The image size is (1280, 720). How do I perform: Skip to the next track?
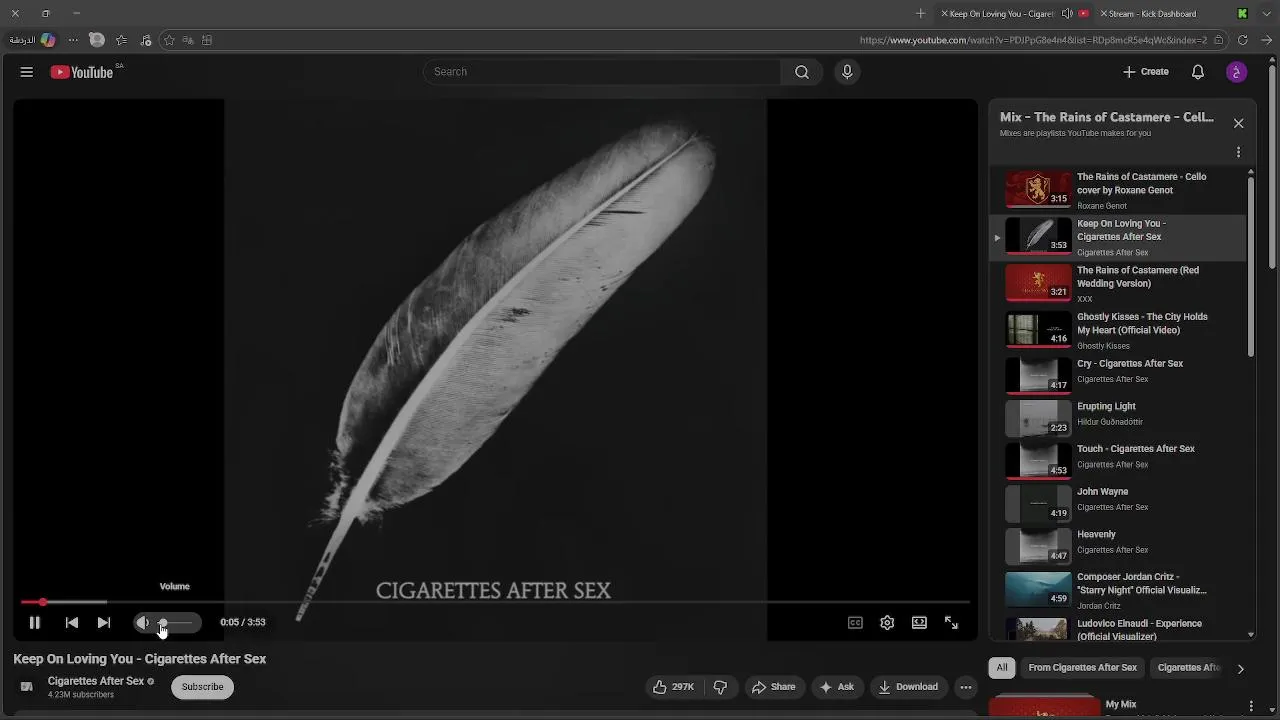point(104,622)
